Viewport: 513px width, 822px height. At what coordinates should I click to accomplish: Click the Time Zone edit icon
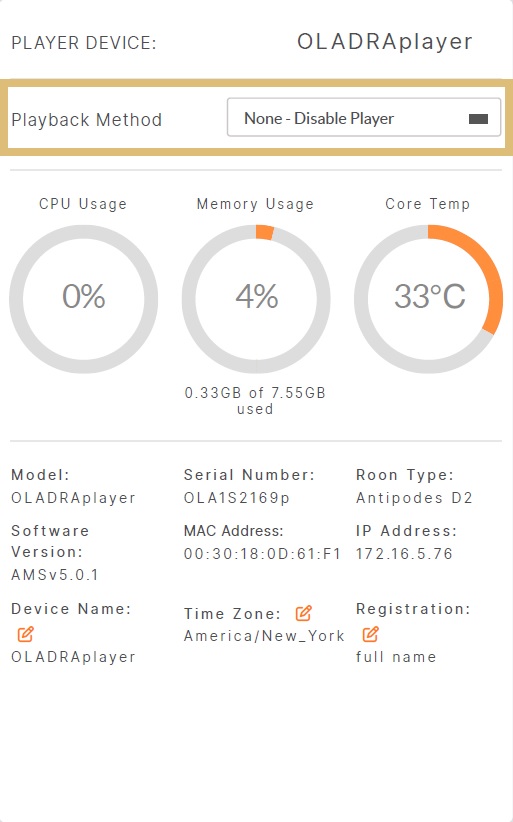(x=303, y=613)
